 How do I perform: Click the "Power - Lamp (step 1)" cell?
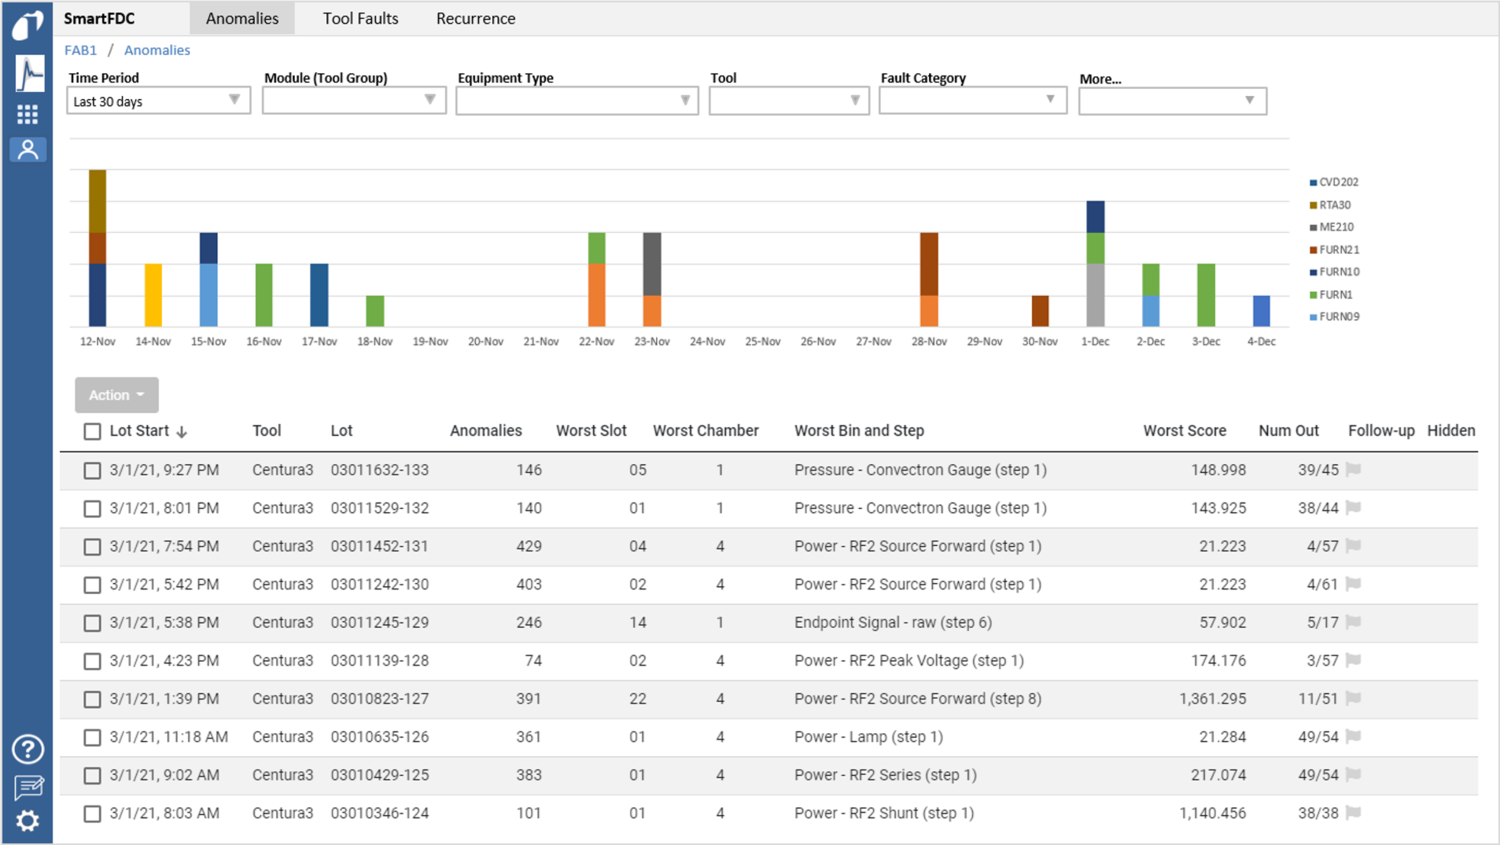(869, 737)
